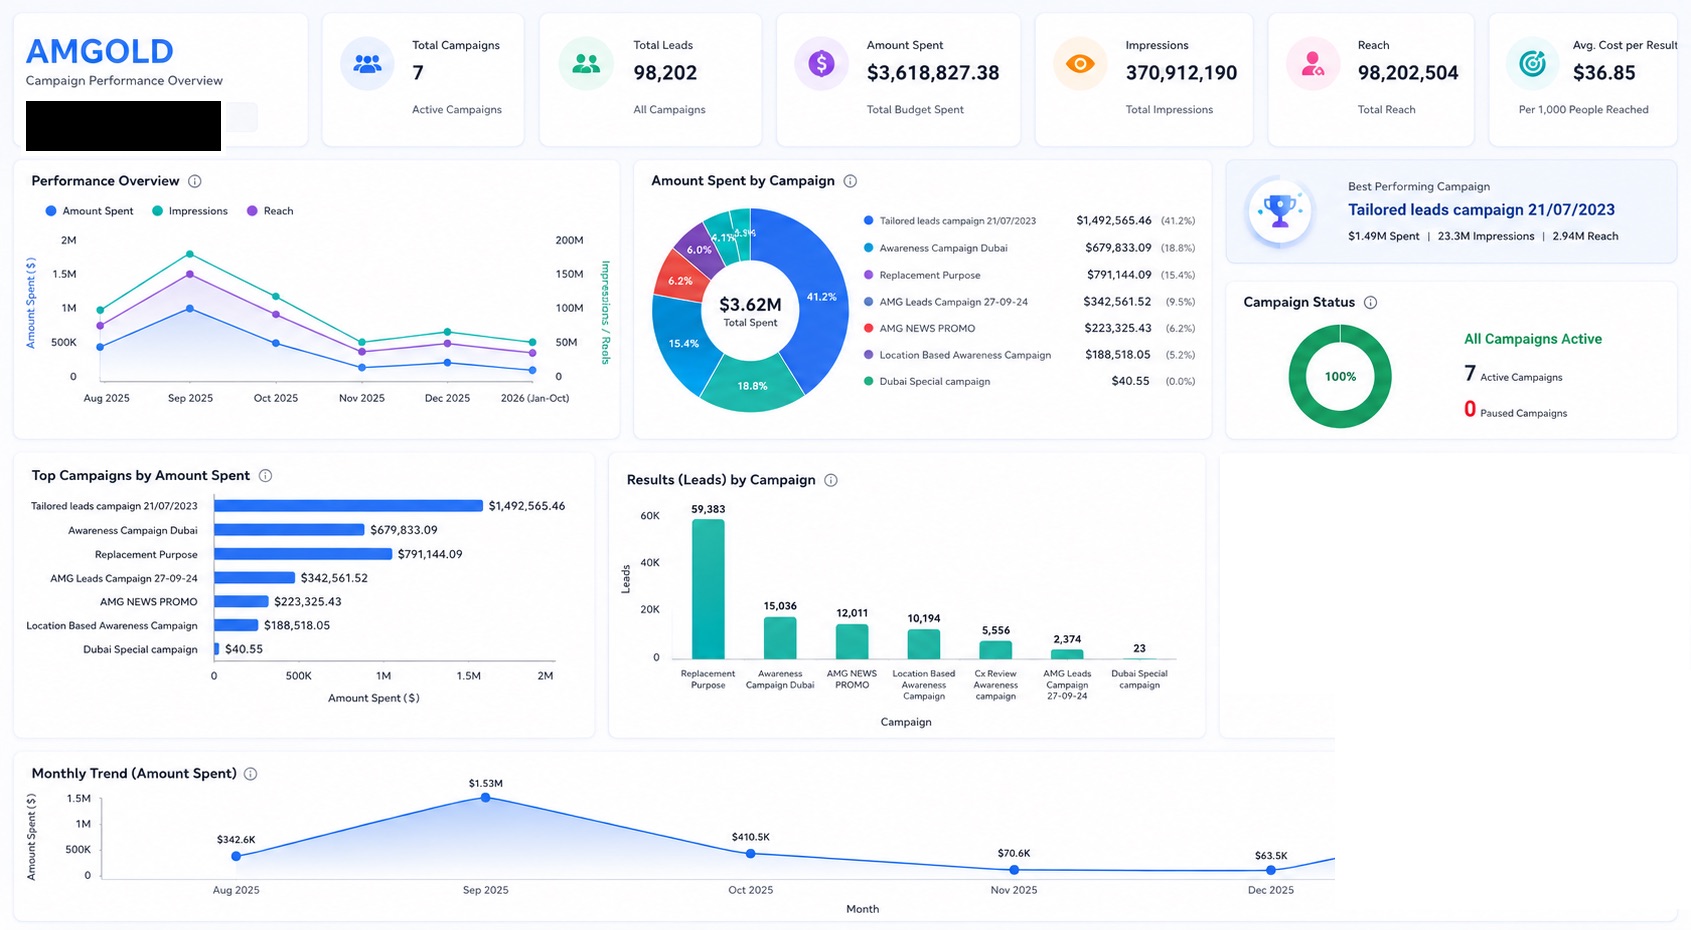Click the 10,194 leads bar for Location Based Awareness
Viewport: 1691px width, 930px height.
pyautogui.click(x=924, y=644)
